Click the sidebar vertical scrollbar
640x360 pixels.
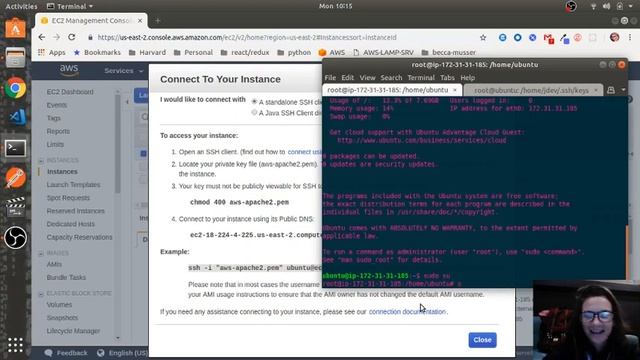118,143
